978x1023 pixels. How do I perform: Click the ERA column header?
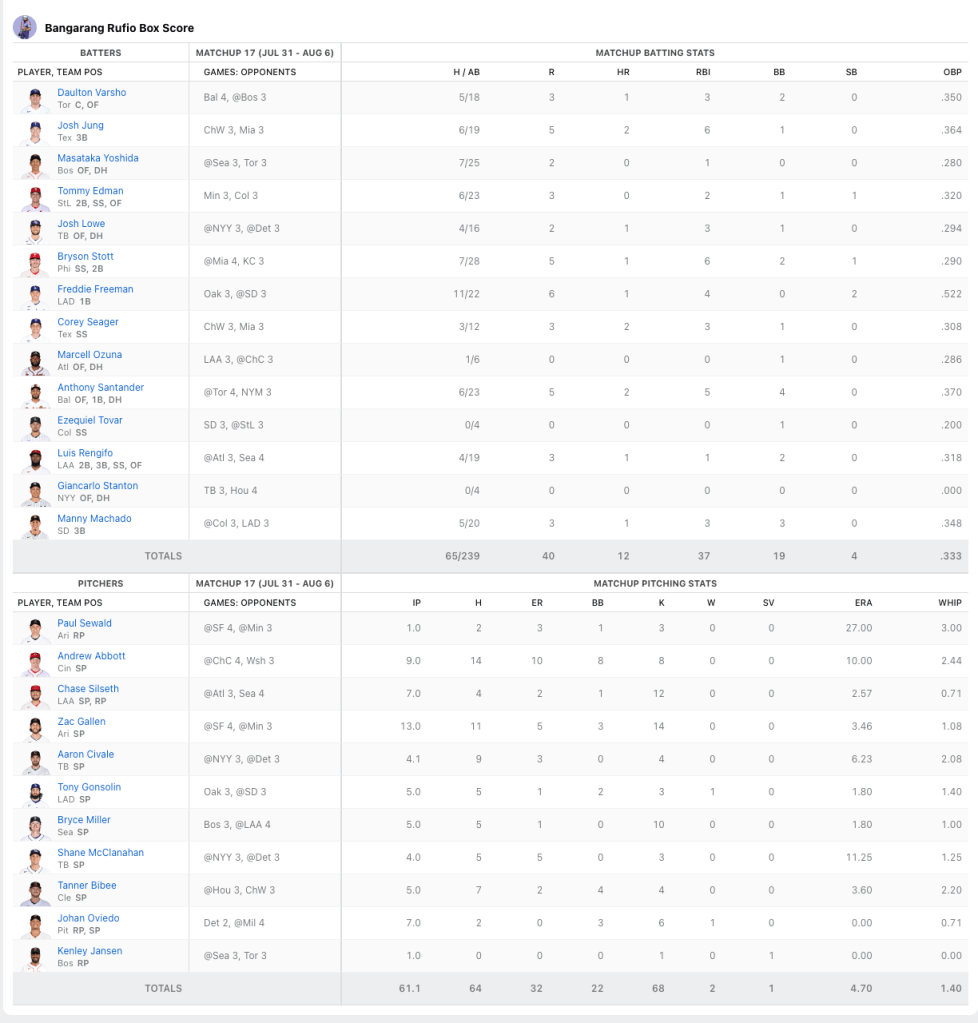click(x=863, y=603)
